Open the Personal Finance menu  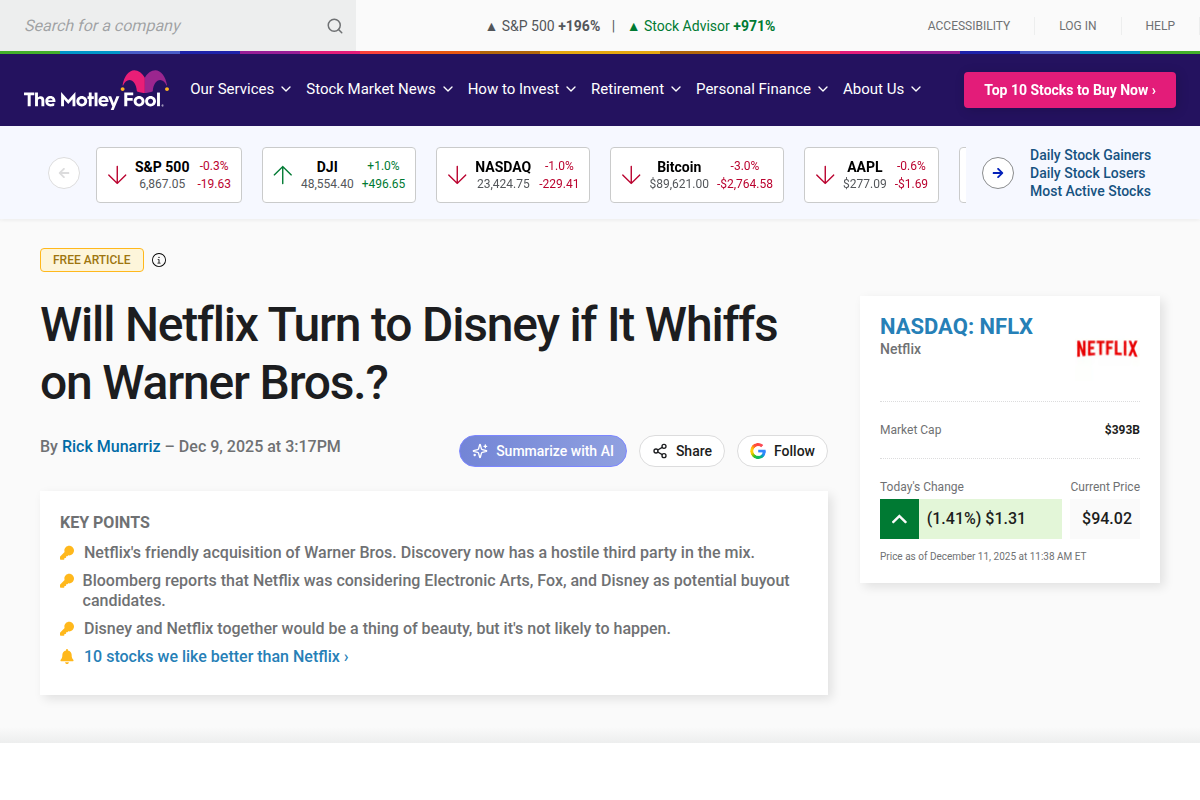[x=762, y=89]
